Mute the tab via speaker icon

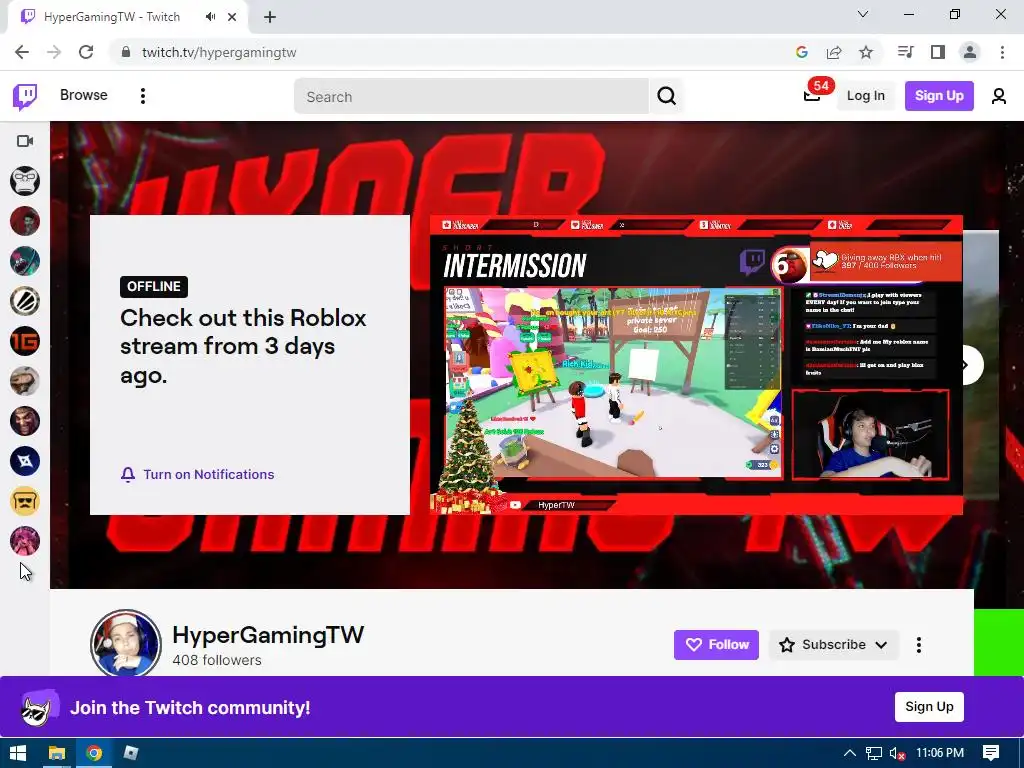pyautogui.click(x=210, y=17)
